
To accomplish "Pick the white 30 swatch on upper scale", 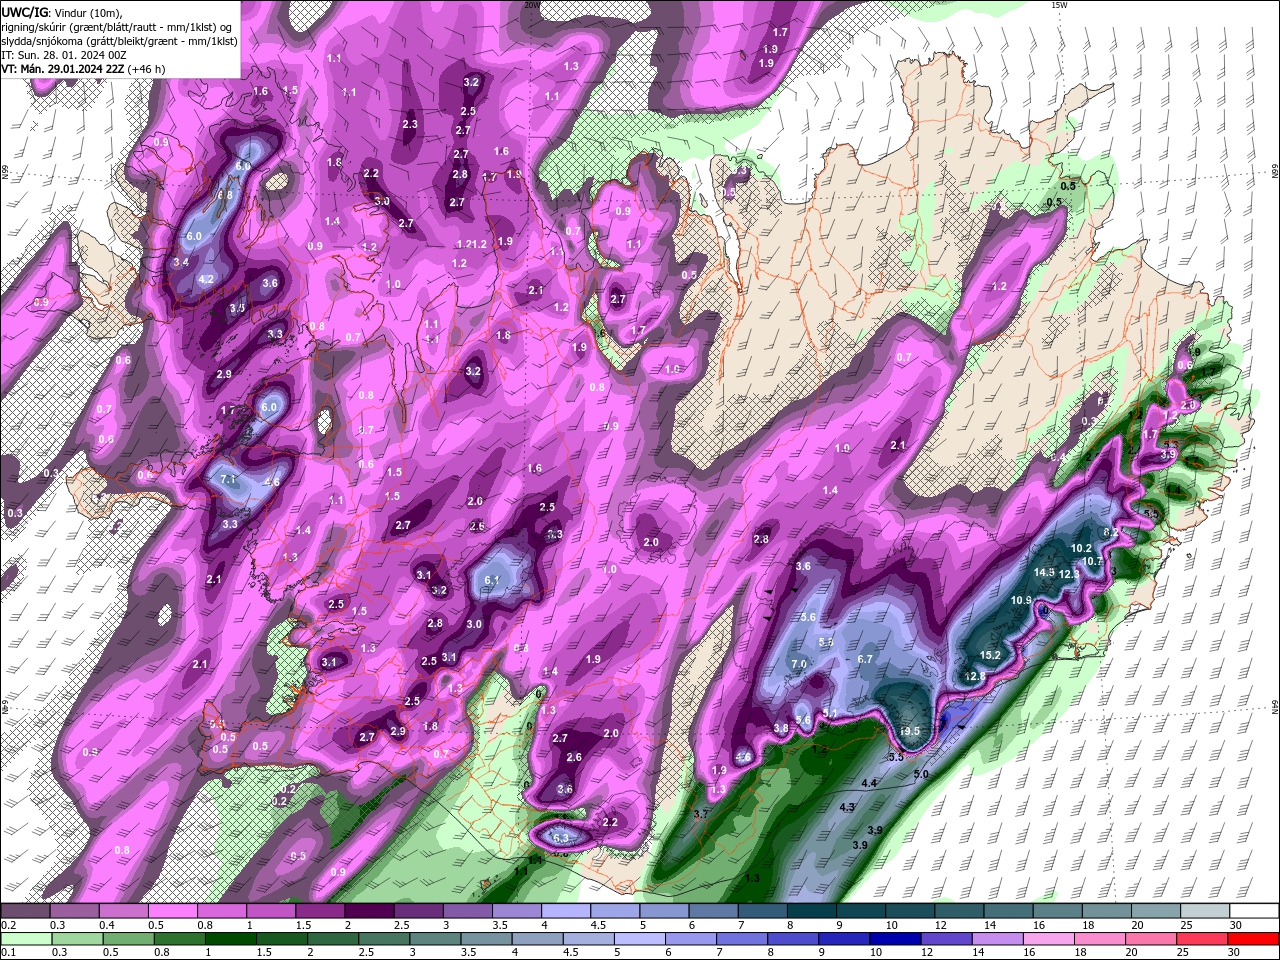I will [x=1253, y=911].
